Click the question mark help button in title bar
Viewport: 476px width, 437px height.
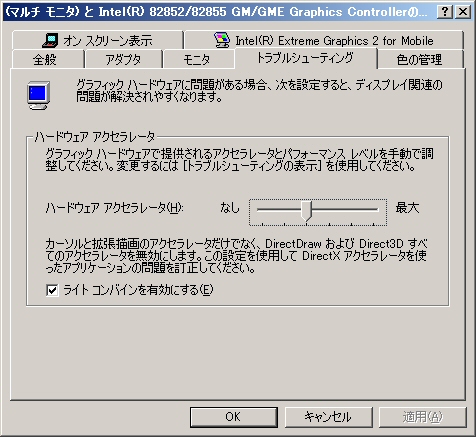(445, 12)
